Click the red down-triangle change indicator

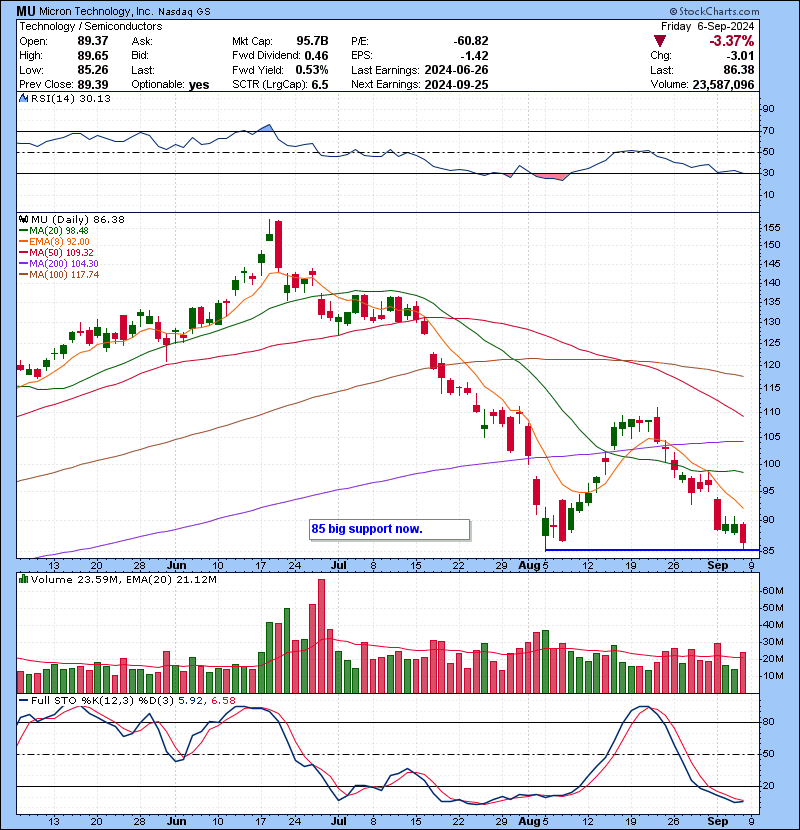659,41
